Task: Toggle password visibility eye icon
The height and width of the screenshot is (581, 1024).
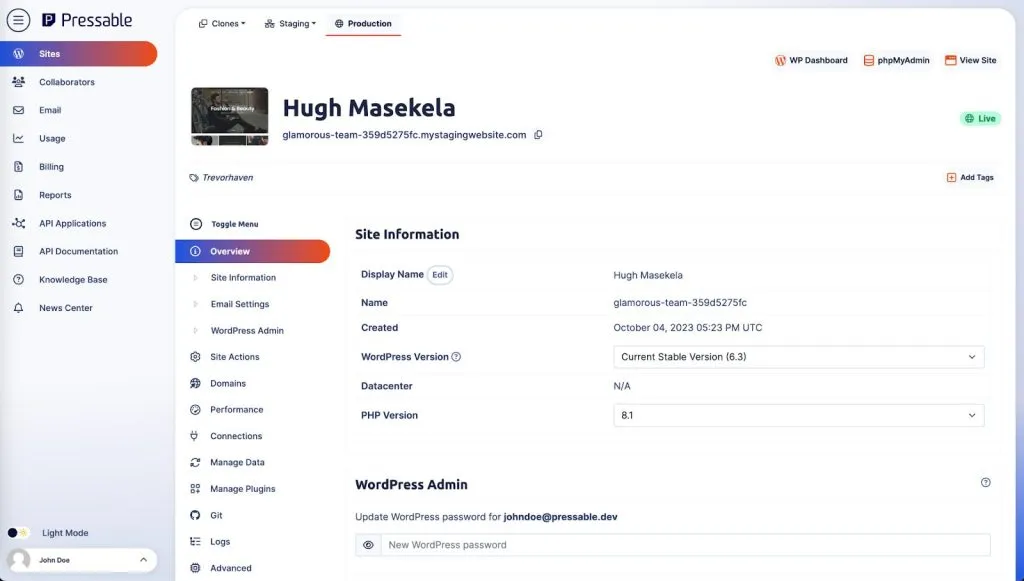Action: pos(368,545)
